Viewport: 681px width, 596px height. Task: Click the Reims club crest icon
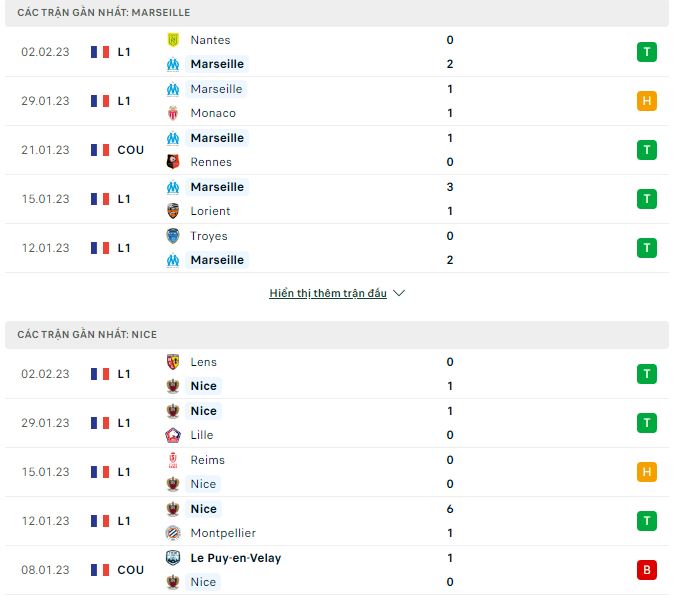coord(173,460)
